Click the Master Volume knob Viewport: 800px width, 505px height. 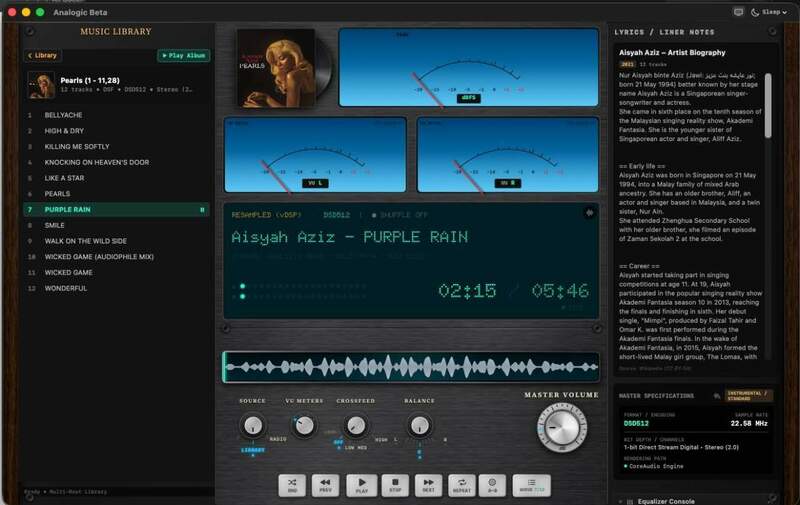pyautogui.click(x=562, y=427)
